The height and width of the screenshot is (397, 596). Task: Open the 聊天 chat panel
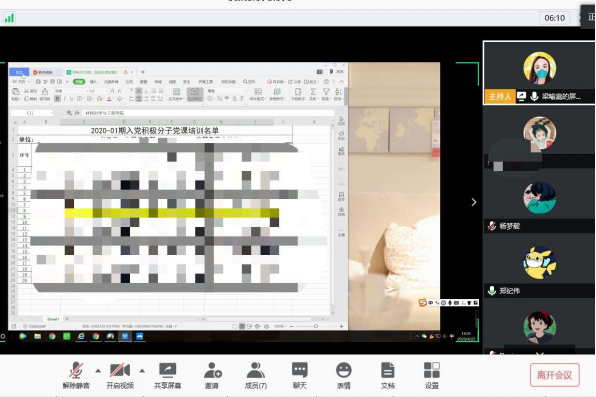300,375
